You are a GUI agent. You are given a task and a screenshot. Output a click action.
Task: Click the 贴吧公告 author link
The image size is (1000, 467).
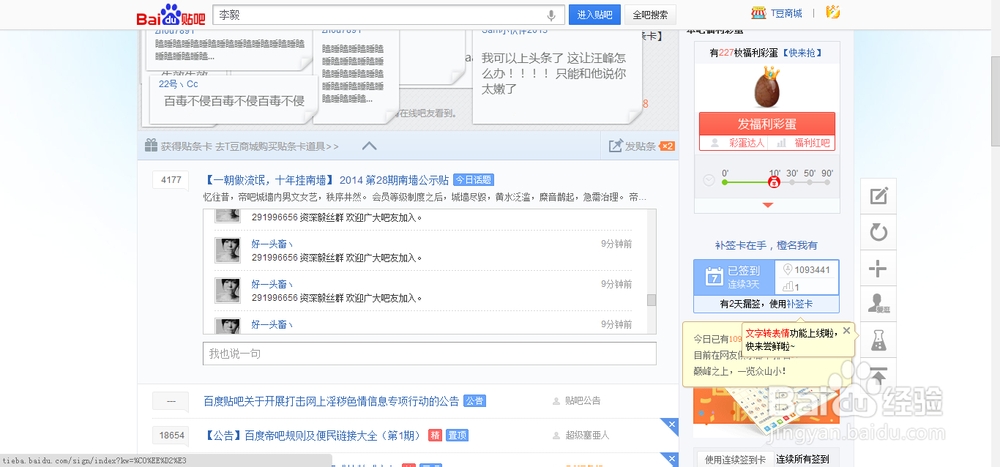click(x=583, y=401)
